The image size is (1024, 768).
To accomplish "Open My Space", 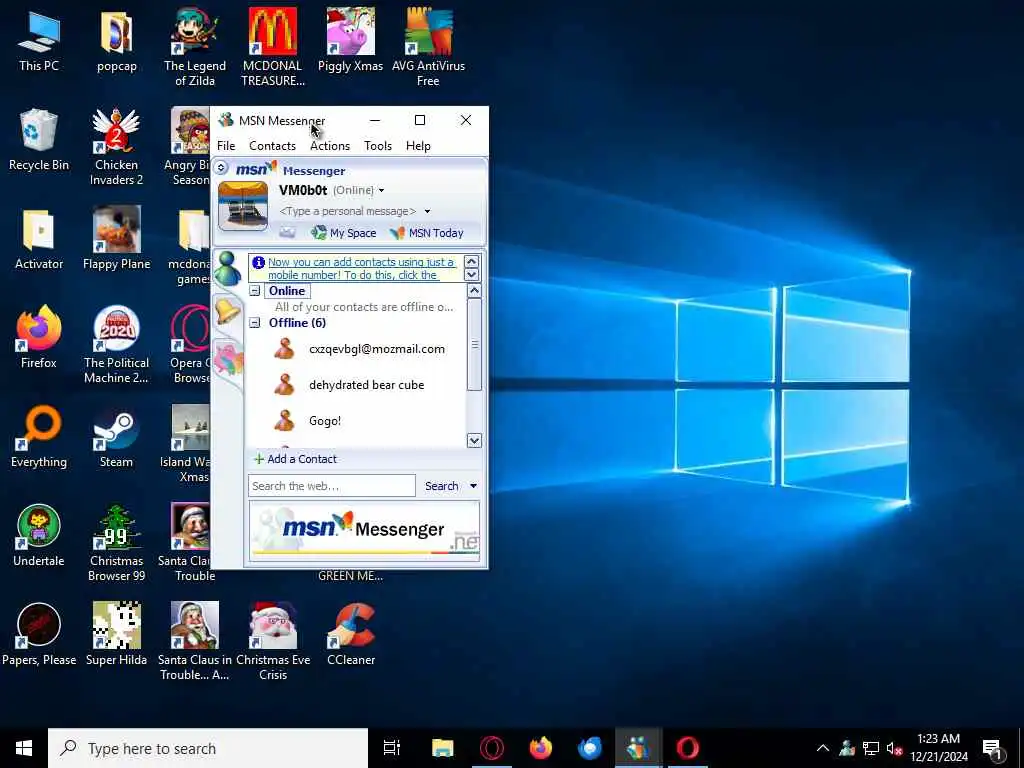I will [344, 232].
